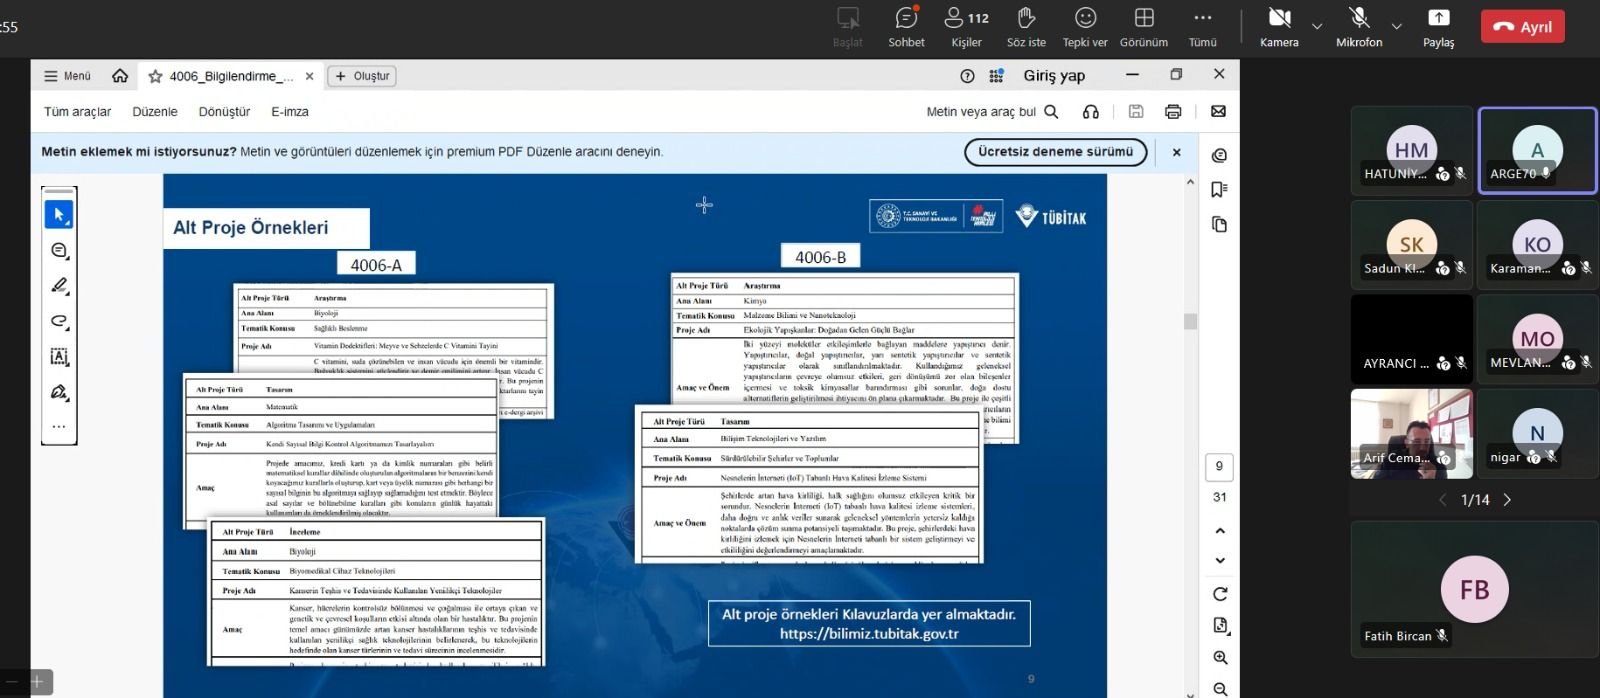Zoom in on the PDF page
This screenshot has width=1600, height=698.
tap(1220, 658)
